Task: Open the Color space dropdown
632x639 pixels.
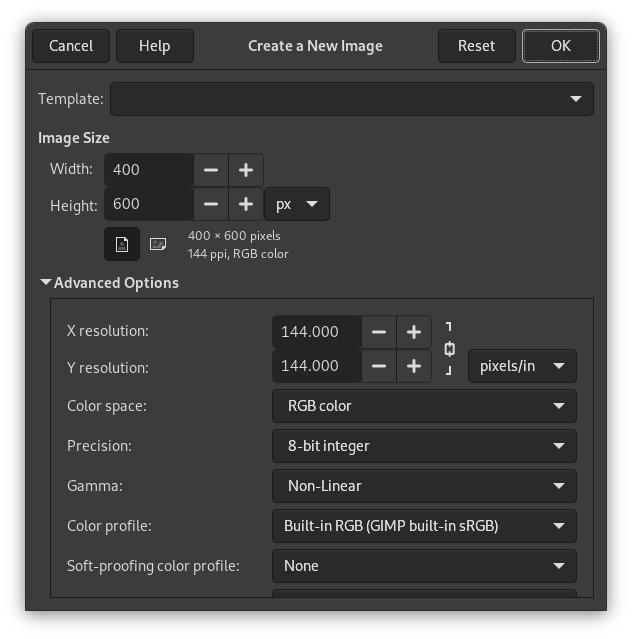Action: click(424, 406)
